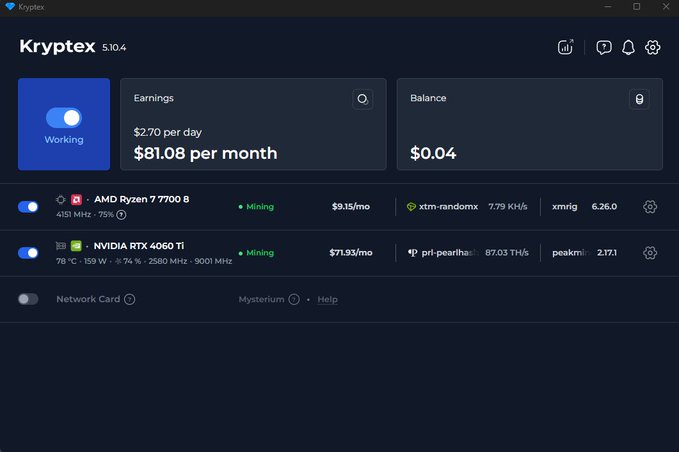Click the coins icon in Earnings card
Screen dimensions: 679x452
[x=363, y=99]
